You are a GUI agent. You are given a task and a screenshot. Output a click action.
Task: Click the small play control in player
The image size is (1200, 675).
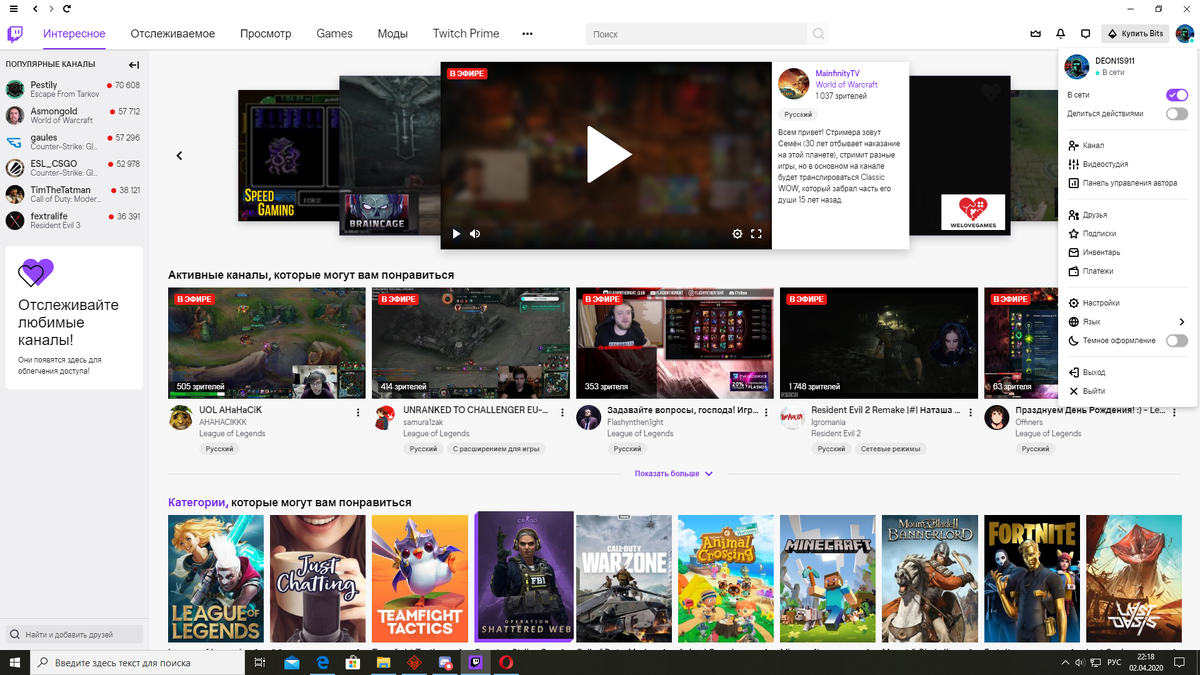[456, 234]
